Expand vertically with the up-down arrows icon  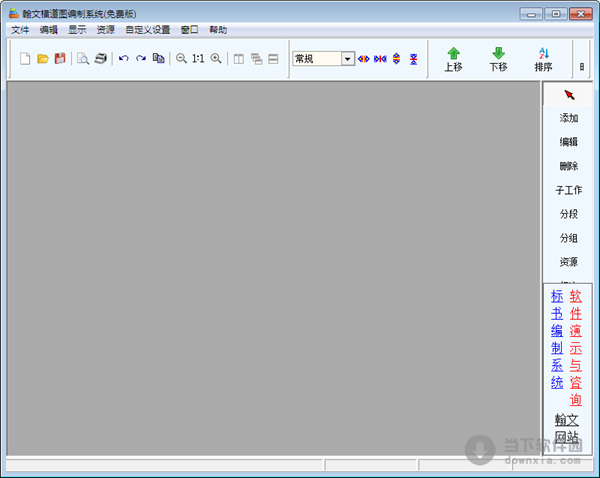396,59
